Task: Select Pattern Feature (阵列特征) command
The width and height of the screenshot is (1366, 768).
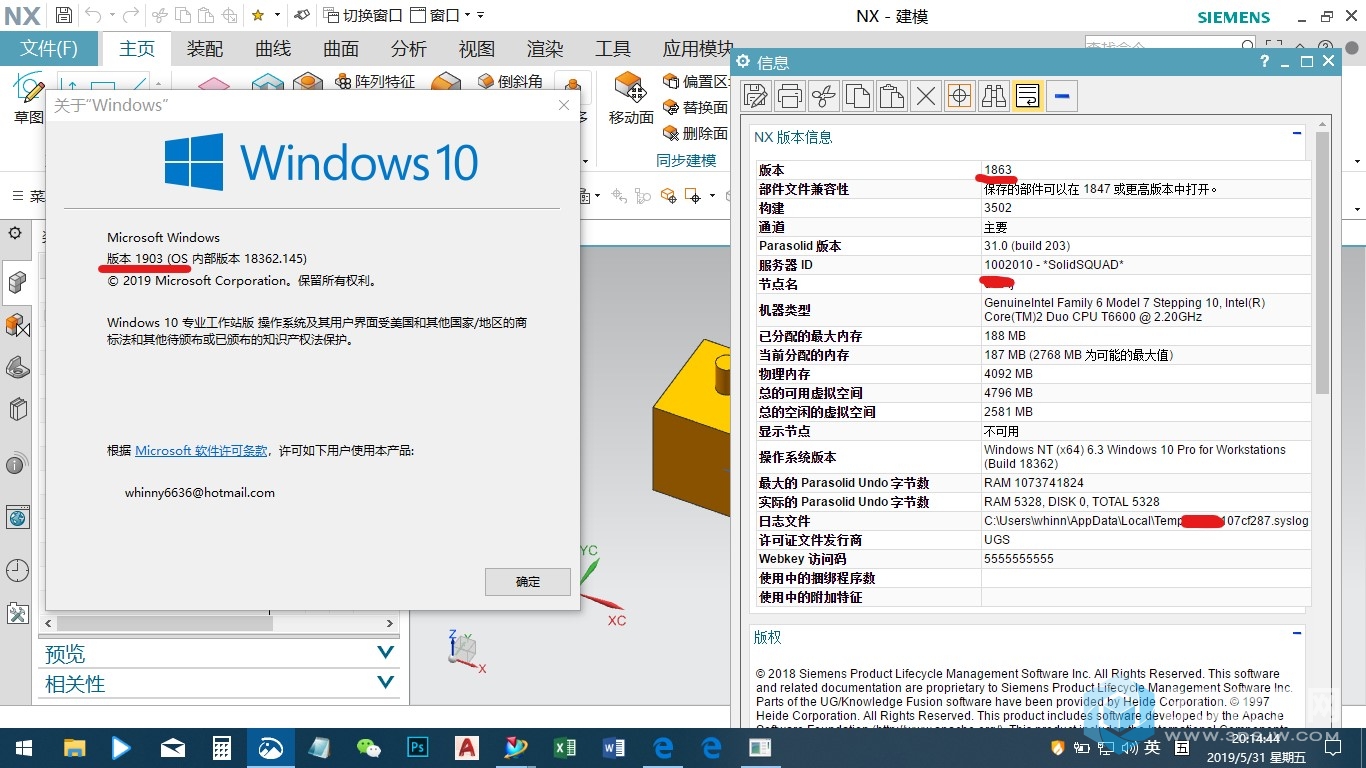Action: coord(374,81)
